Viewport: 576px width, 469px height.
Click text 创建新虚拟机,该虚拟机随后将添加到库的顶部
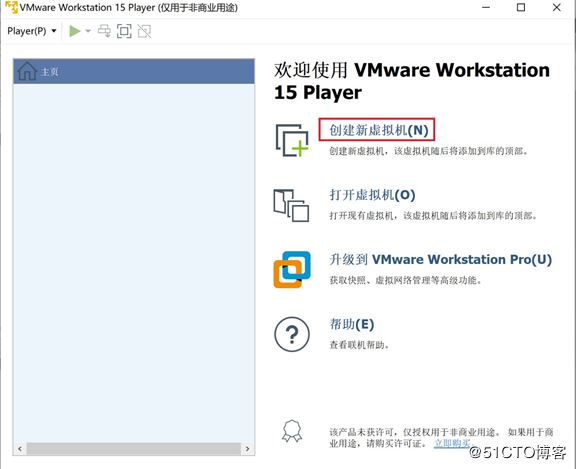[428, 151]
